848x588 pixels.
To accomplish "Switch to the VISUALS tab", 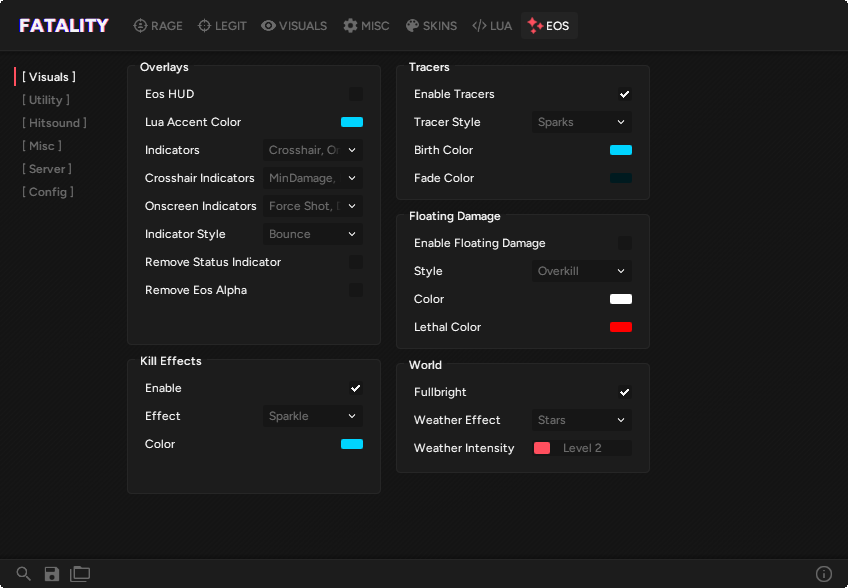I will click(294, 25).
